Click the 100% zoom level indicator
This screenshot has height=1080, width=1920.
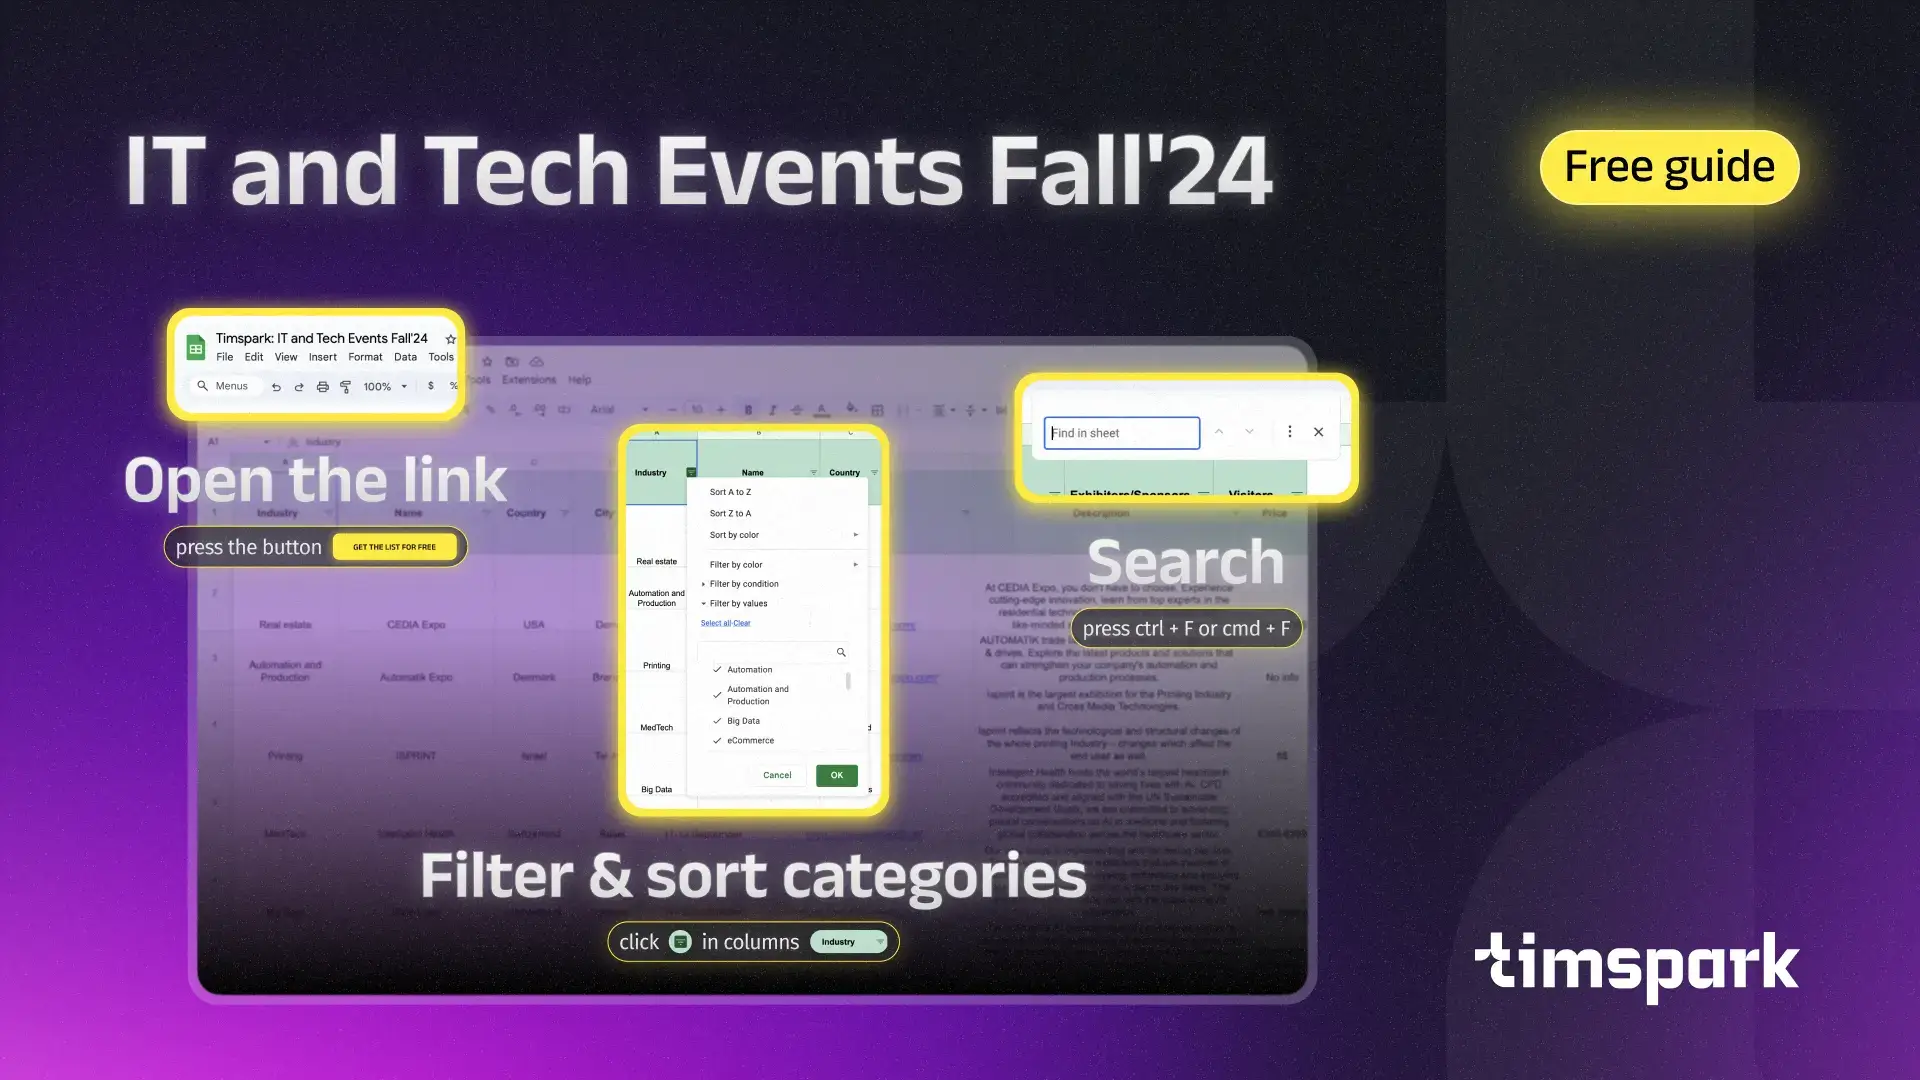[x=380, y=385]
